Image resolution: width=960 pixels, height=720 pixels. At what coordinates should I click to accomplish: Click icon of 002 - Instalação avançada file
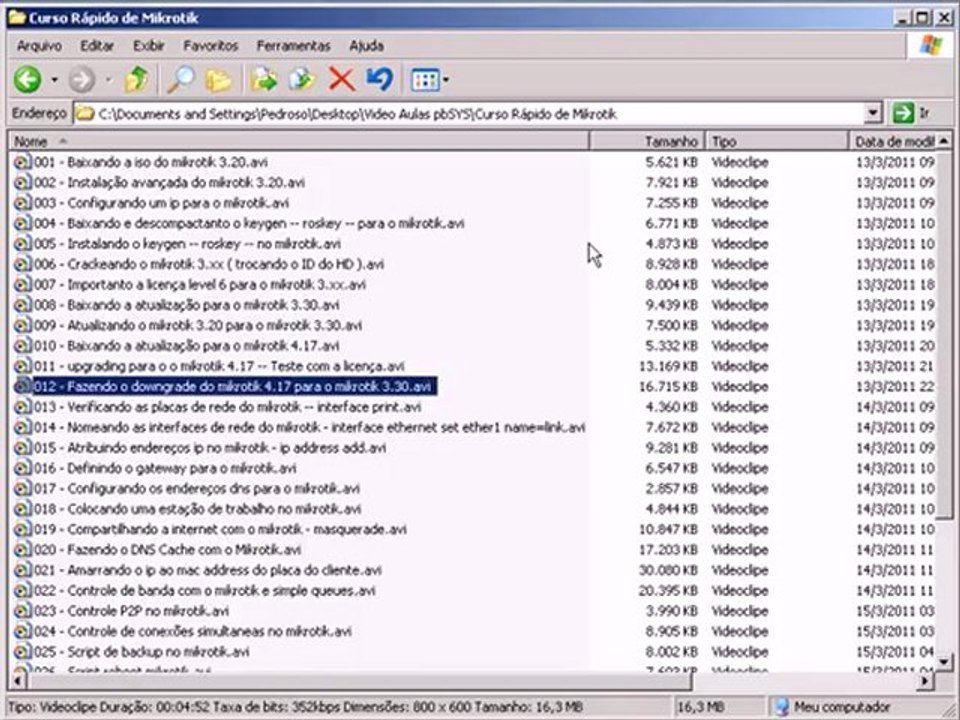click(23, 182)
